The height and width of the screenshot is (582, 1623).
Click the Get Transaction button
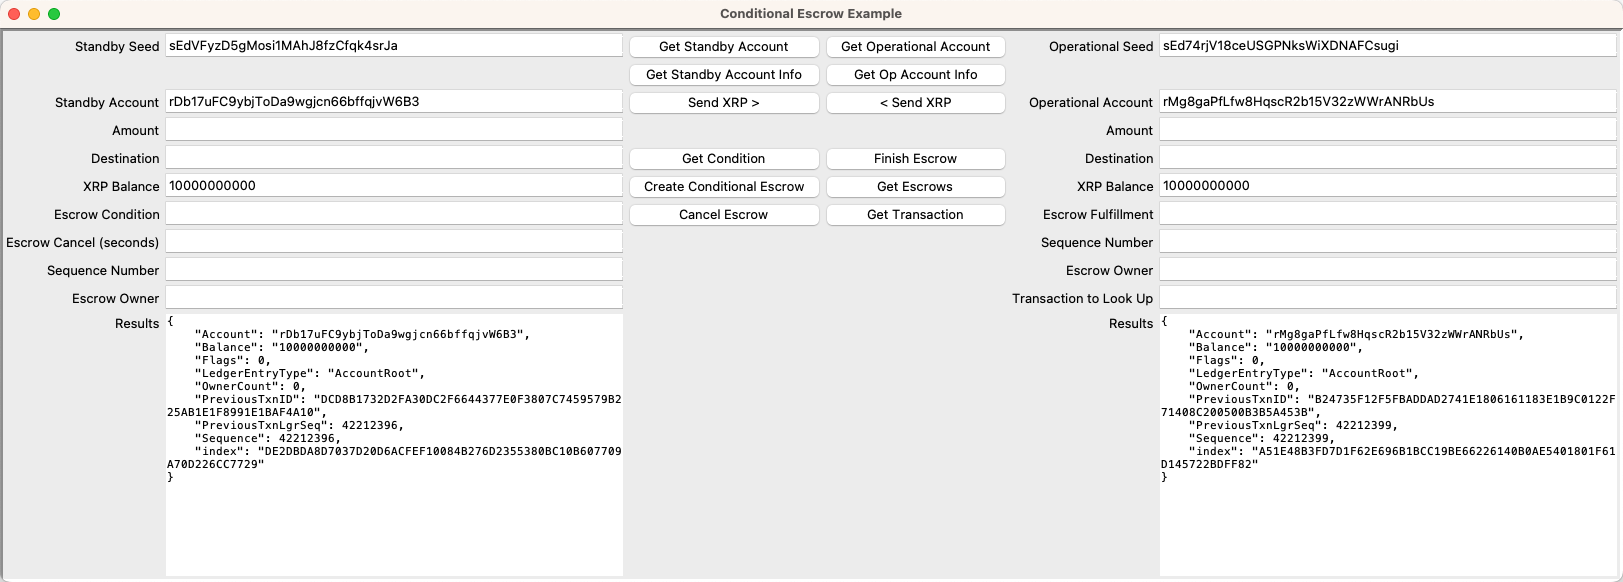915,214
